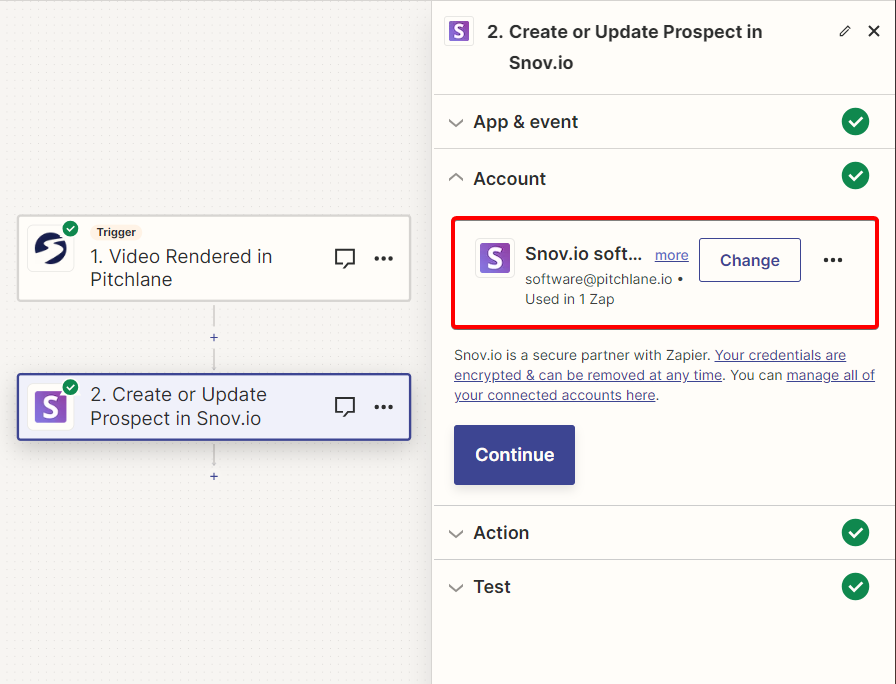Open comment icon on Create or Update Prospect step
The width and height of the screenshot is (896, 684).
point(345,407)
